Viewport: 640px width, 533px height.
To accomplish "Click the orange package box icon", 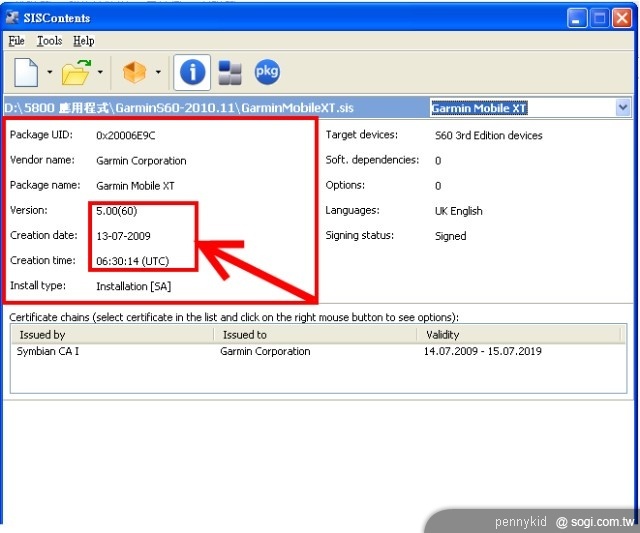I will pos(134,72).
